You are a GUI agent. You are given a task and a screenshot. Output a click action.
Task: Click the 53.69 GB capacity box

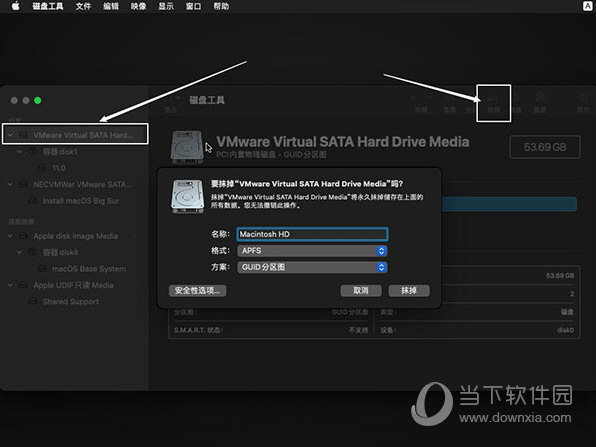(545, 147)
